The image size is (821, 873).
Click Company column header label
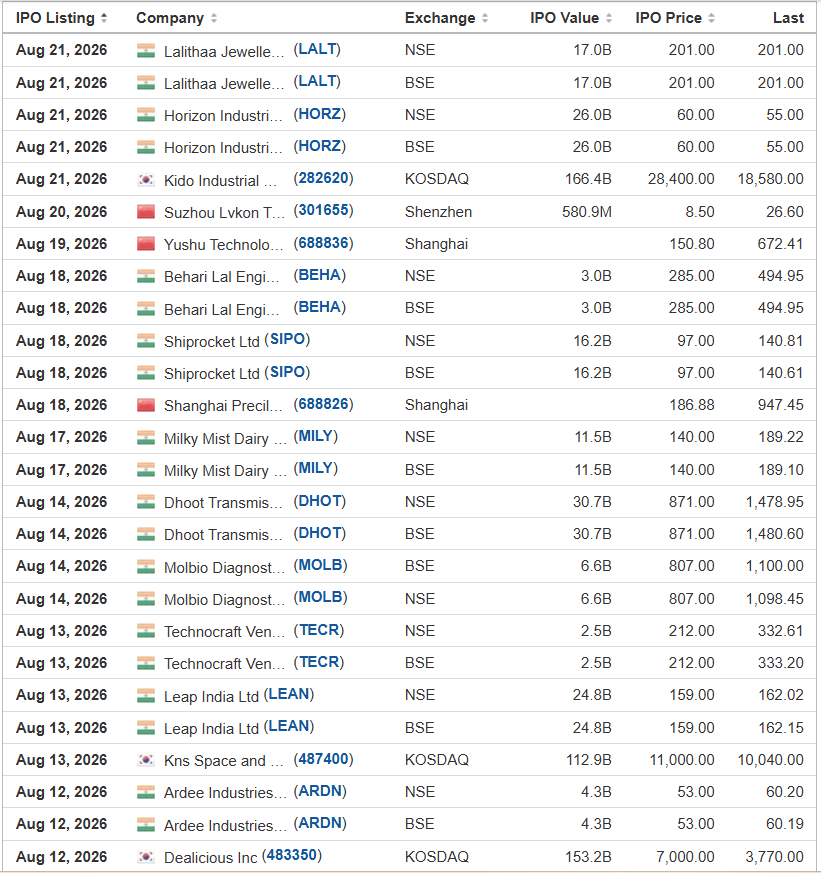click(x=170, y=18)
